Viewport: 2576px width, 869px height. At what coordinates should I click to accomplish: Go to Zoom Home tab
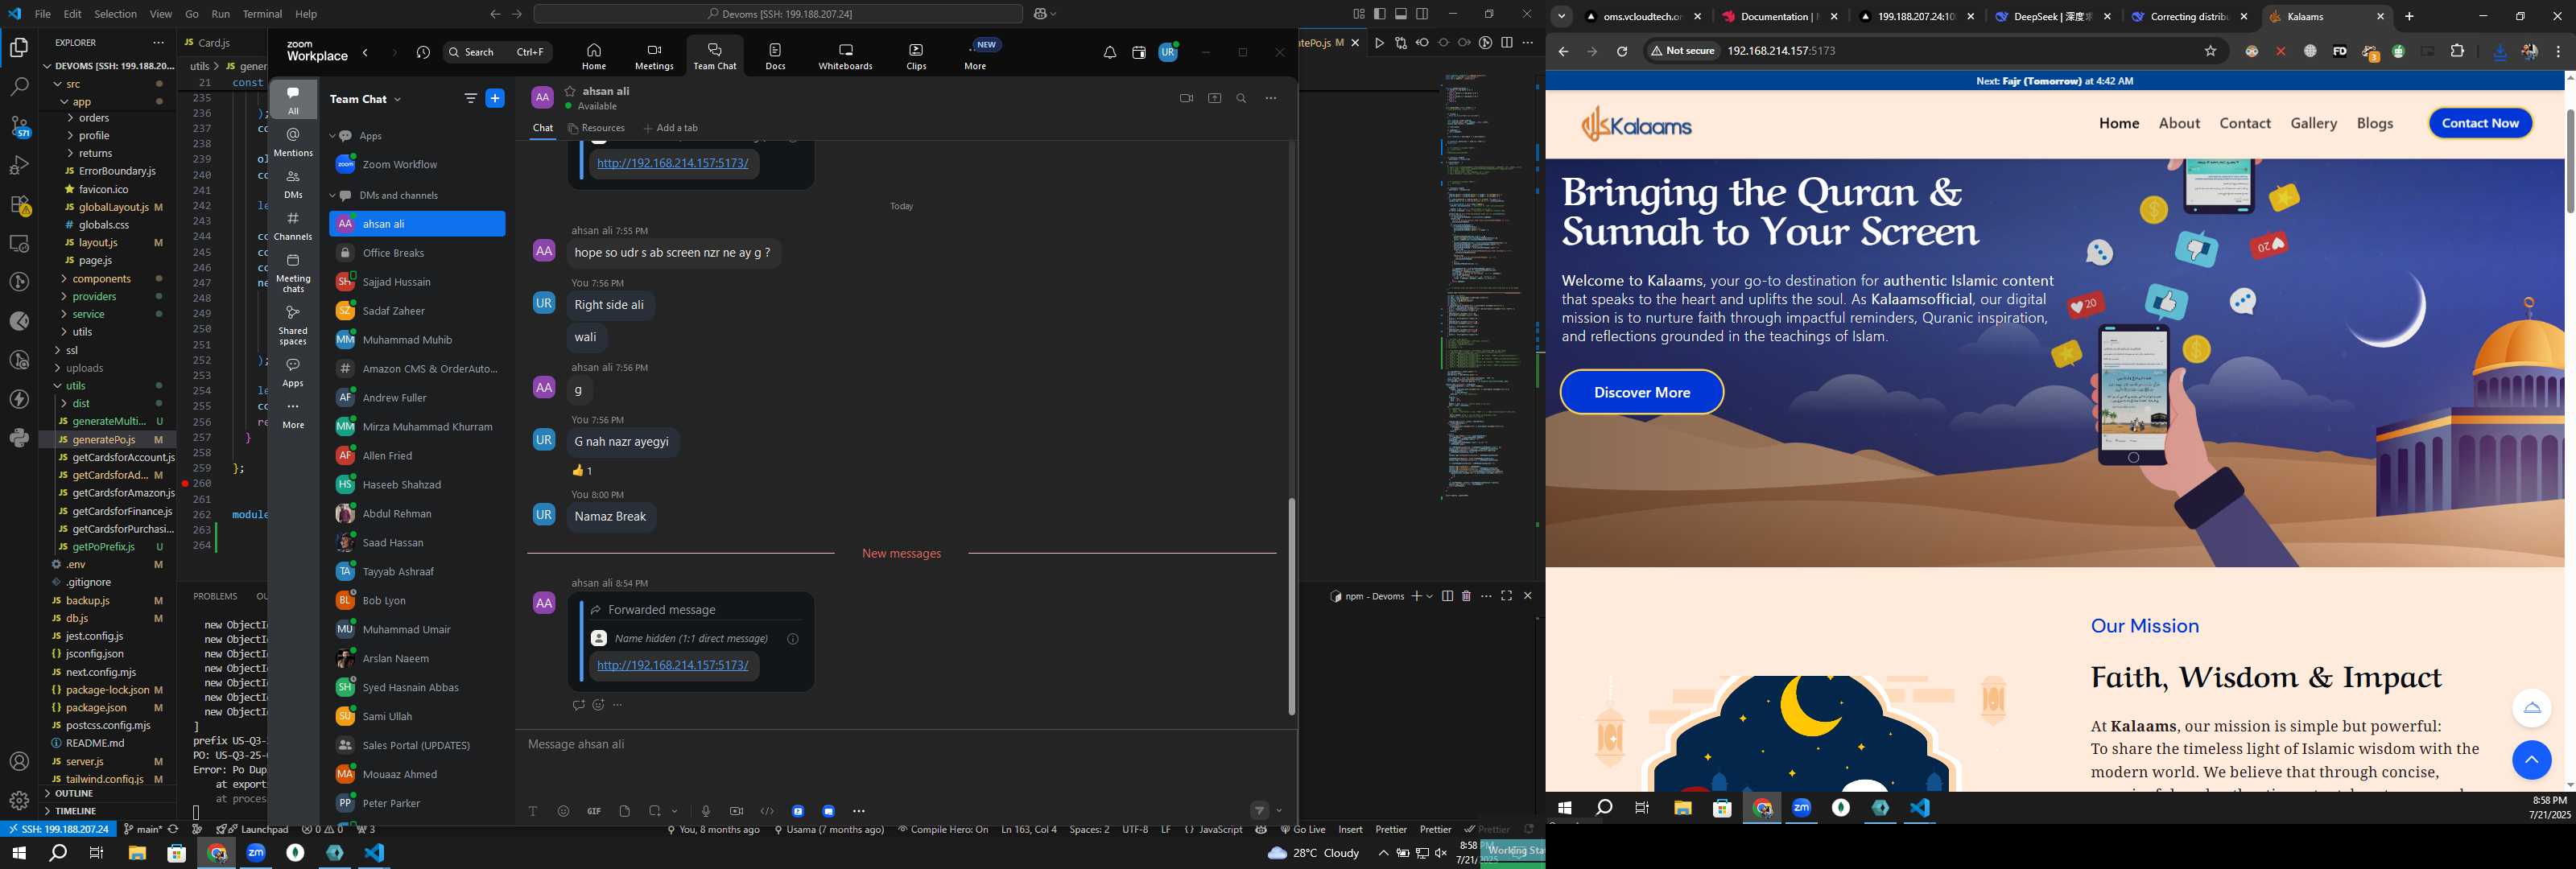594,56
